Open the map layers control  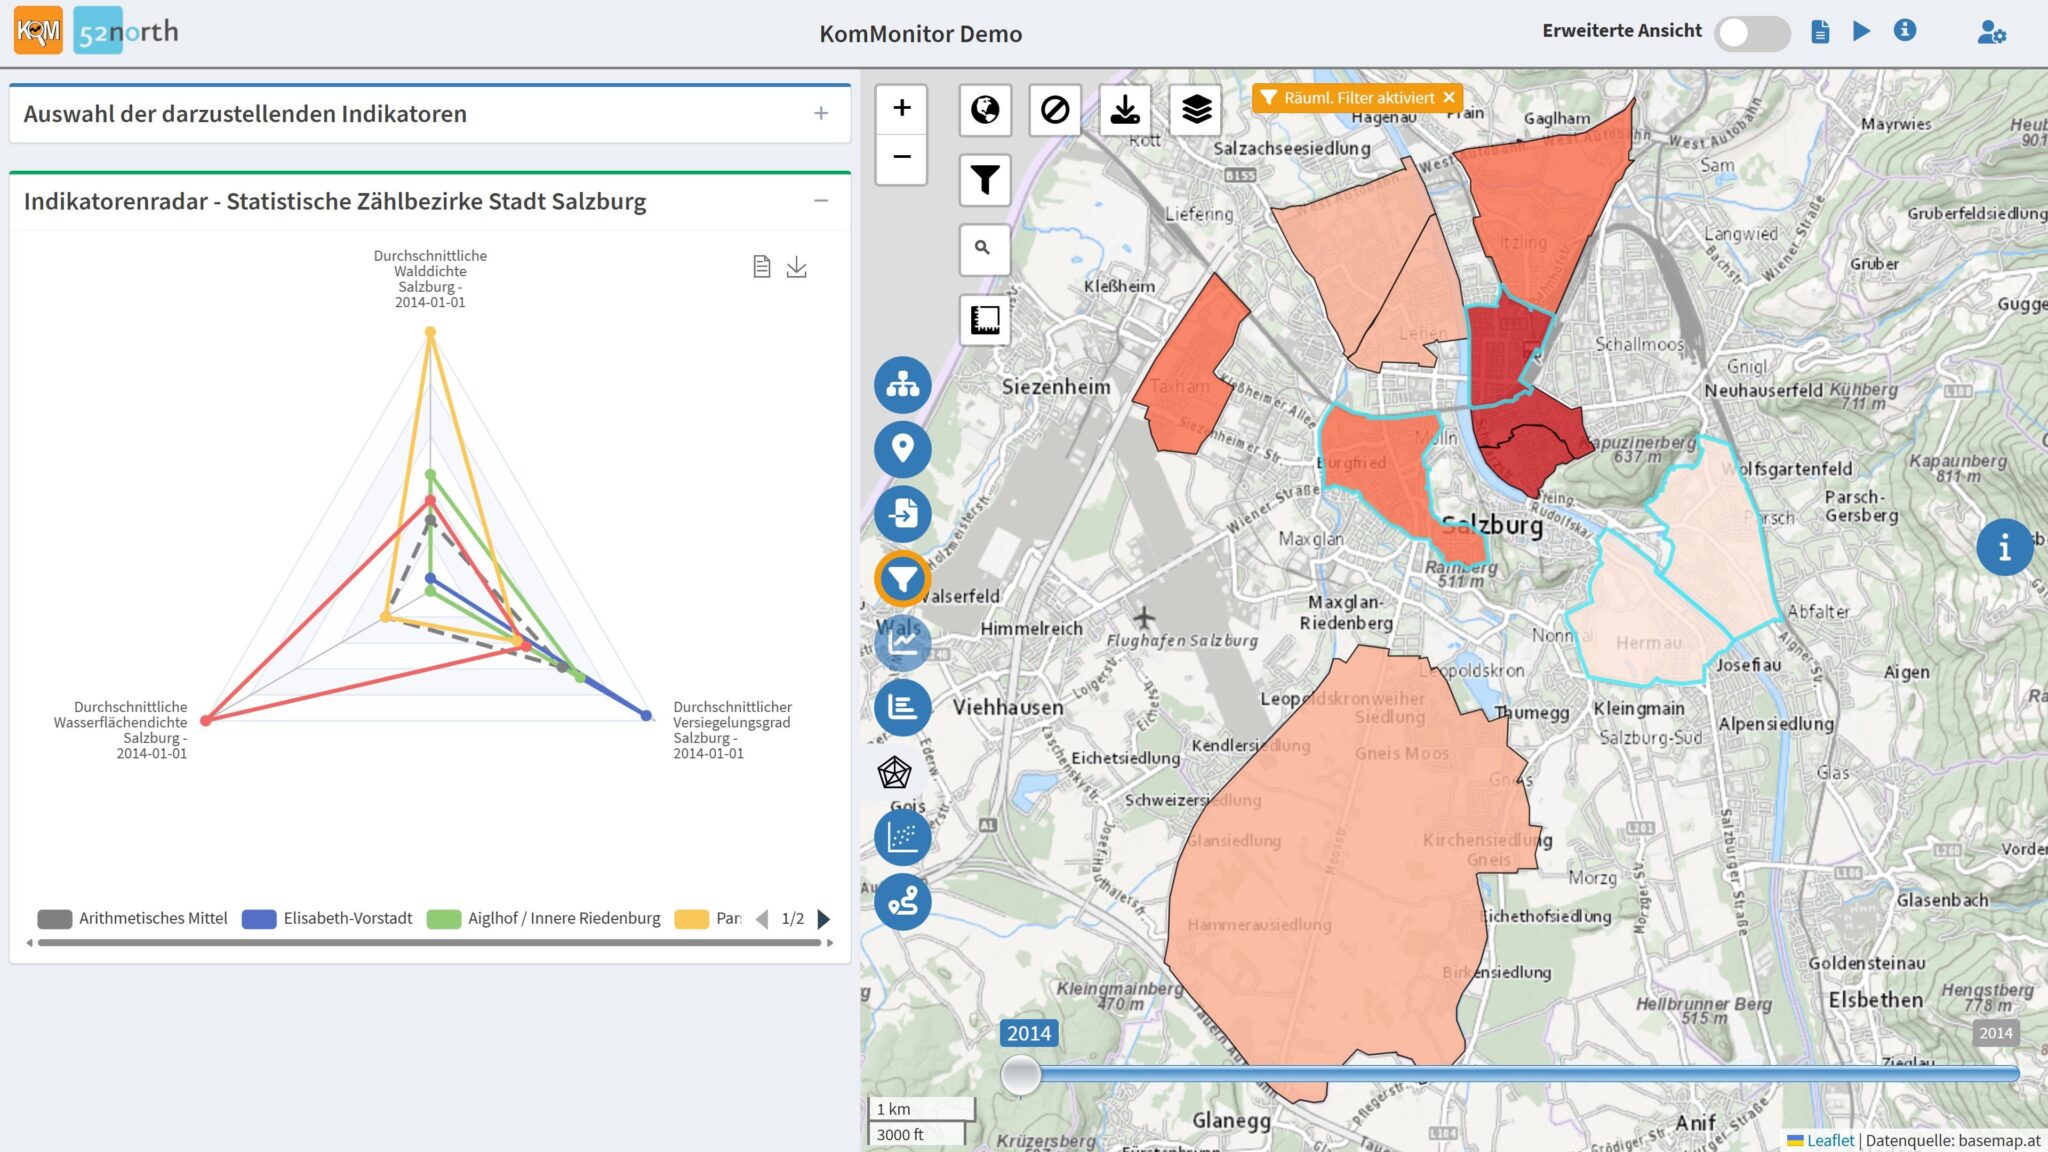[1196, 109]
